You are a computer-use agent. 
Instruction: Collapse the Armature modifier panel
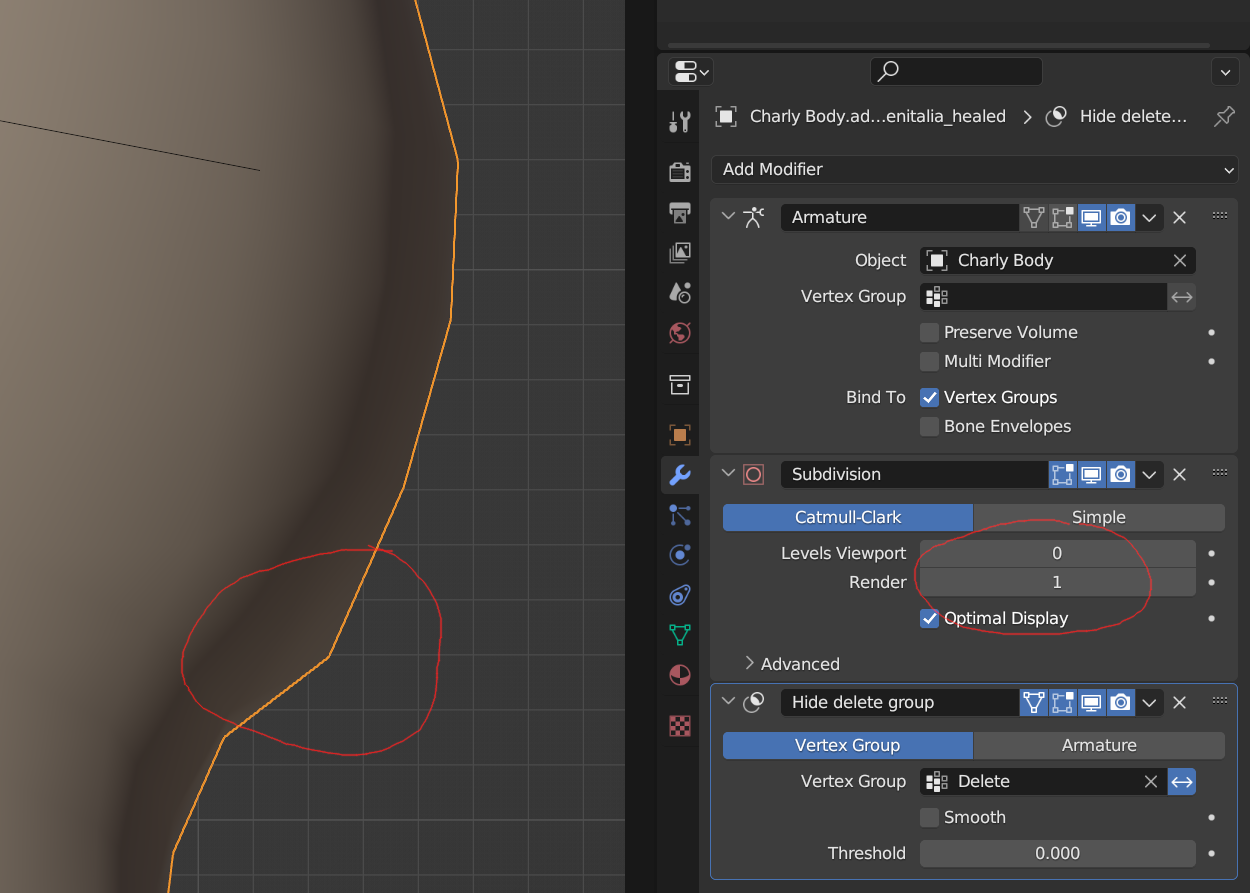point(728,217)
